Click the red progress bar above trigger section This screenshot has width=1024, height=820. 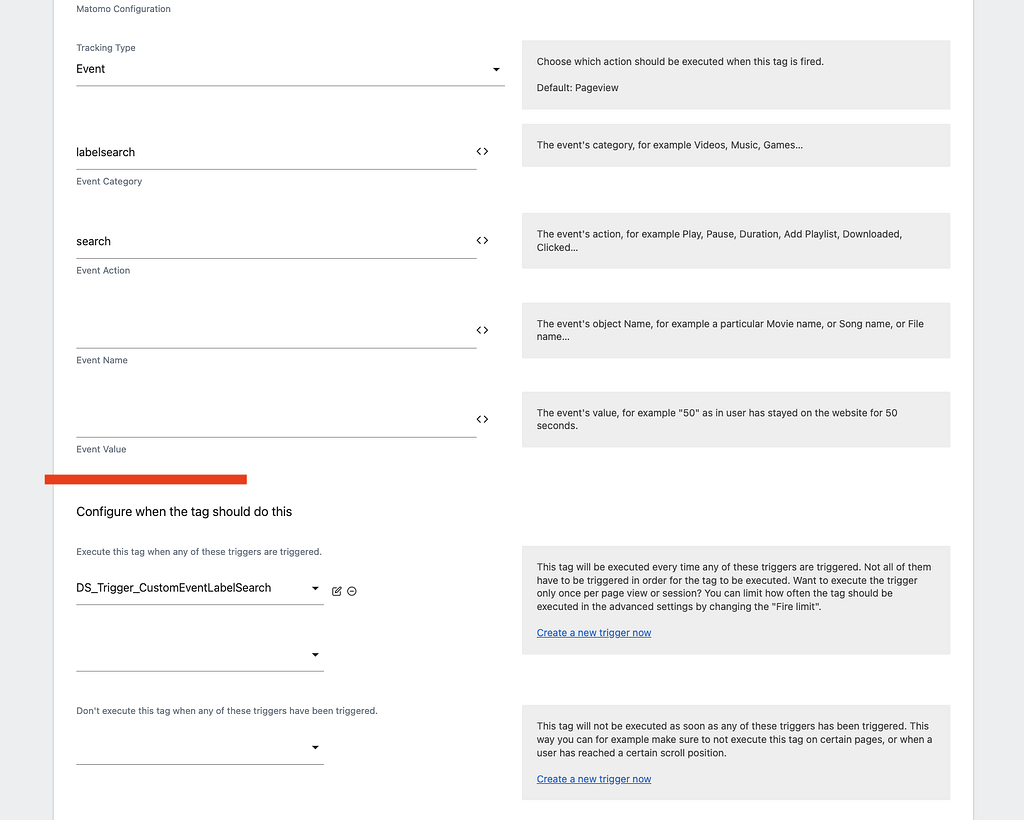144,479
